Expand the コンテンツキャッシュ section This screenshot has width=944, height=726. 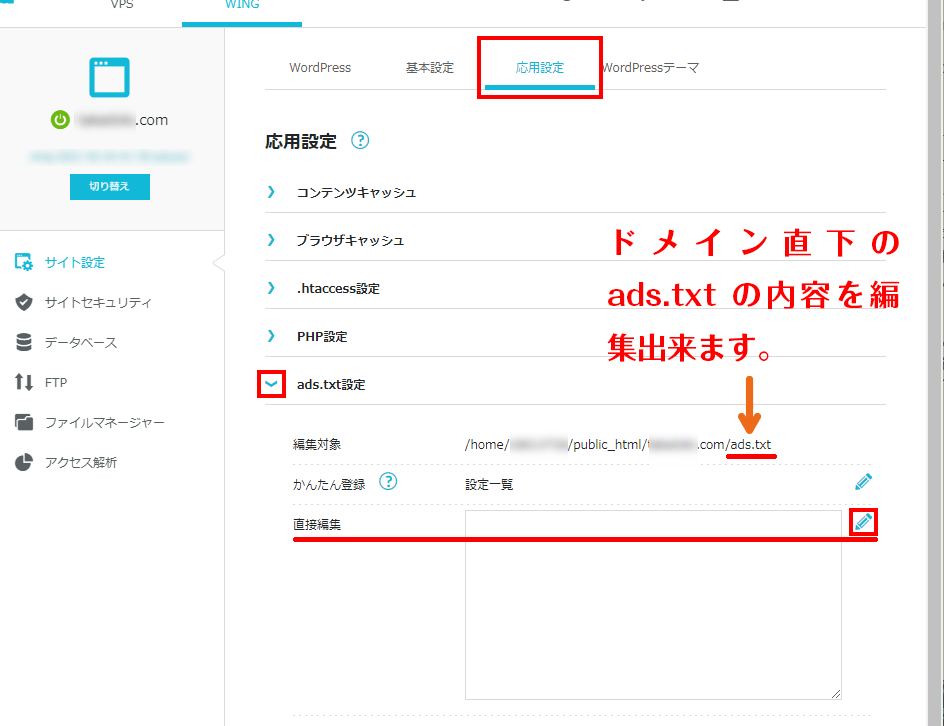point(272,192)
